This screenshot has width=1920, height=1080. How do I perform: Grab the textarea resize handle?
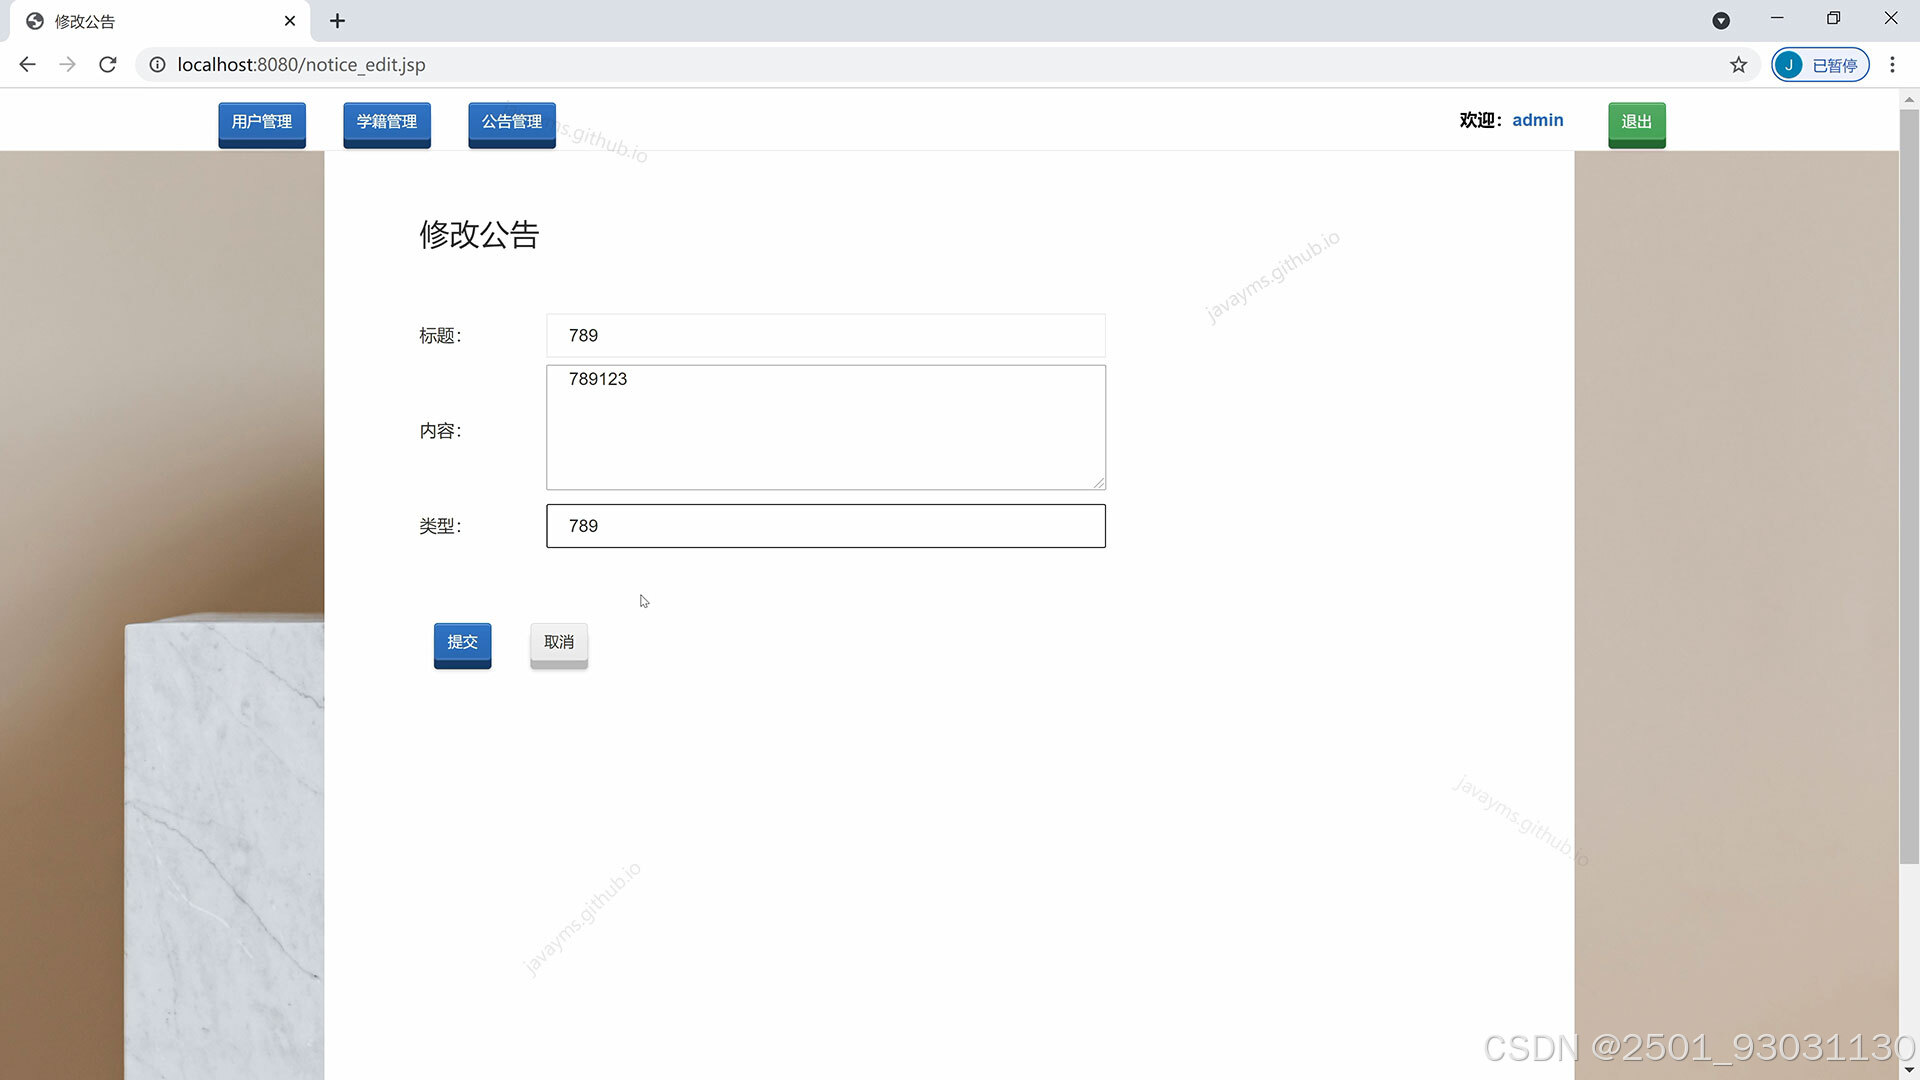(x=1099, y=483)
